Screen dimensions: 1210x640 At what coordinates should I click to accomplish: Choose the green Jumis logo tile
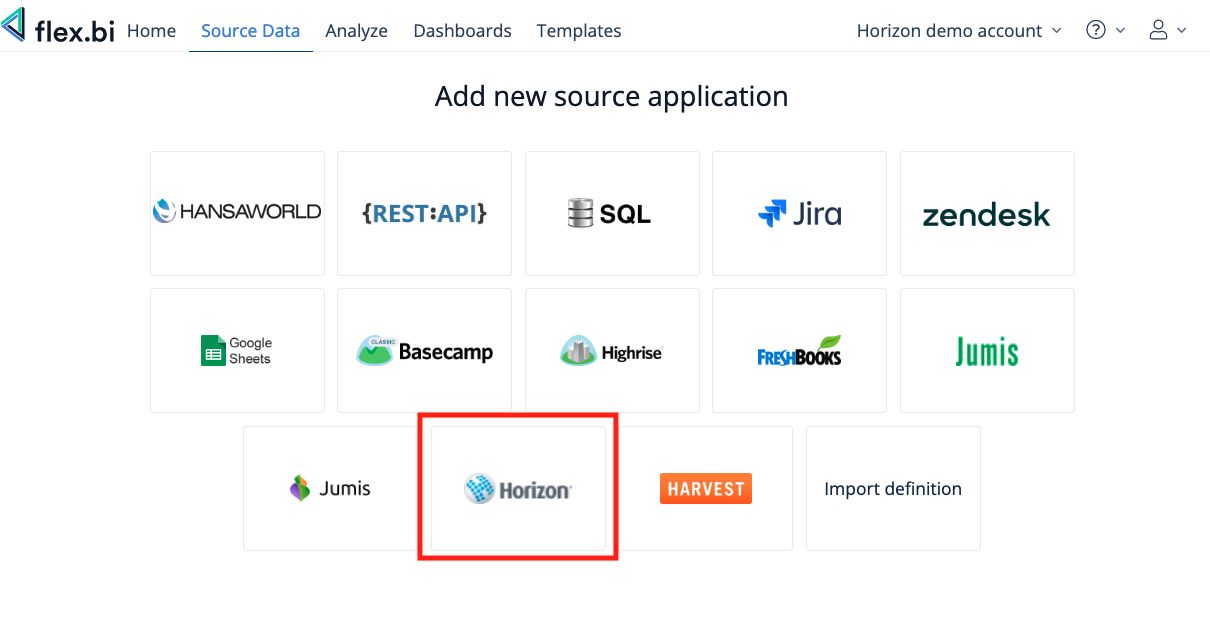click(x=987, y=350)
